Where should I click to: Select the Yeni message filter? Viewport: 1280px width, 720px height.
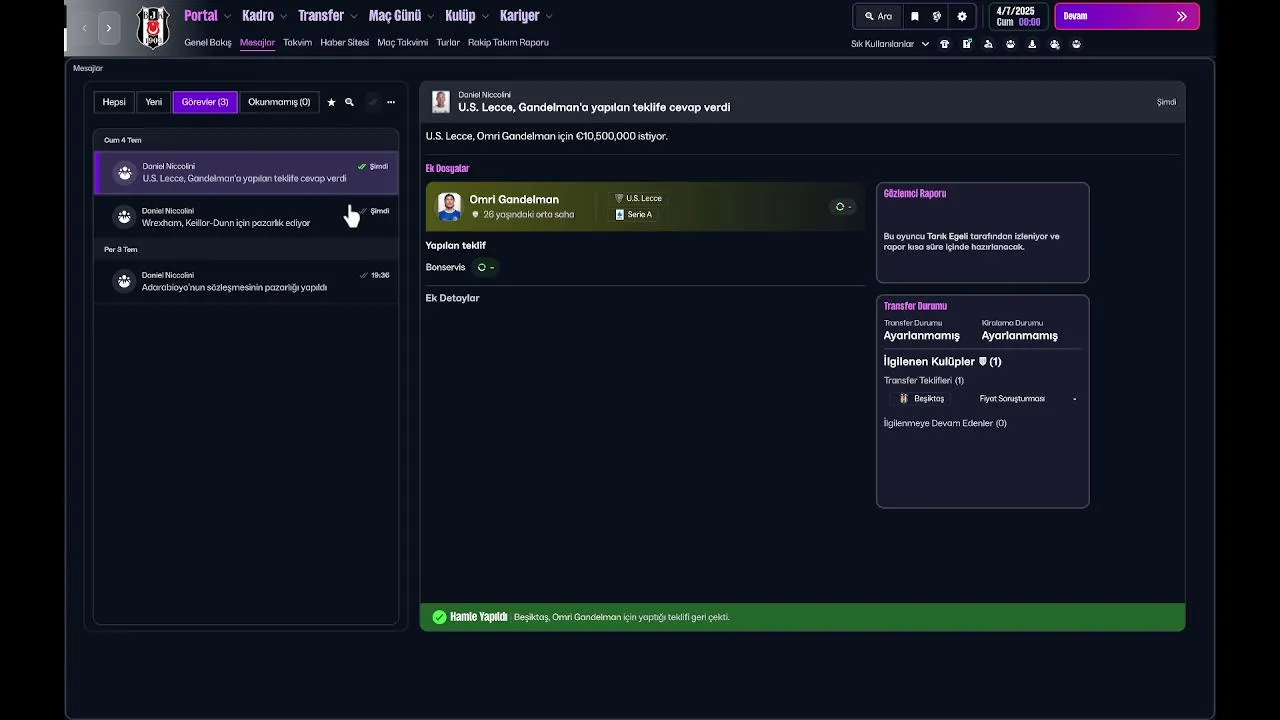coord(153,102)
